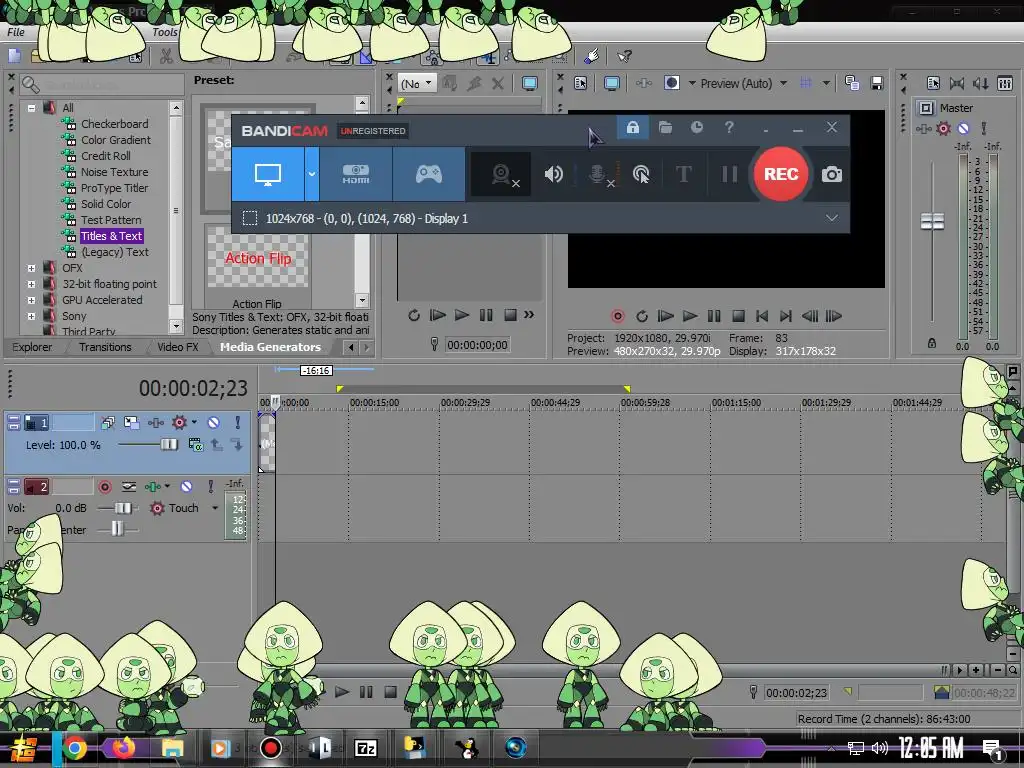Open the screen mode dropdown arrow in Bandicam
This screenshot has width=1024, height=768.
[312, 174]
